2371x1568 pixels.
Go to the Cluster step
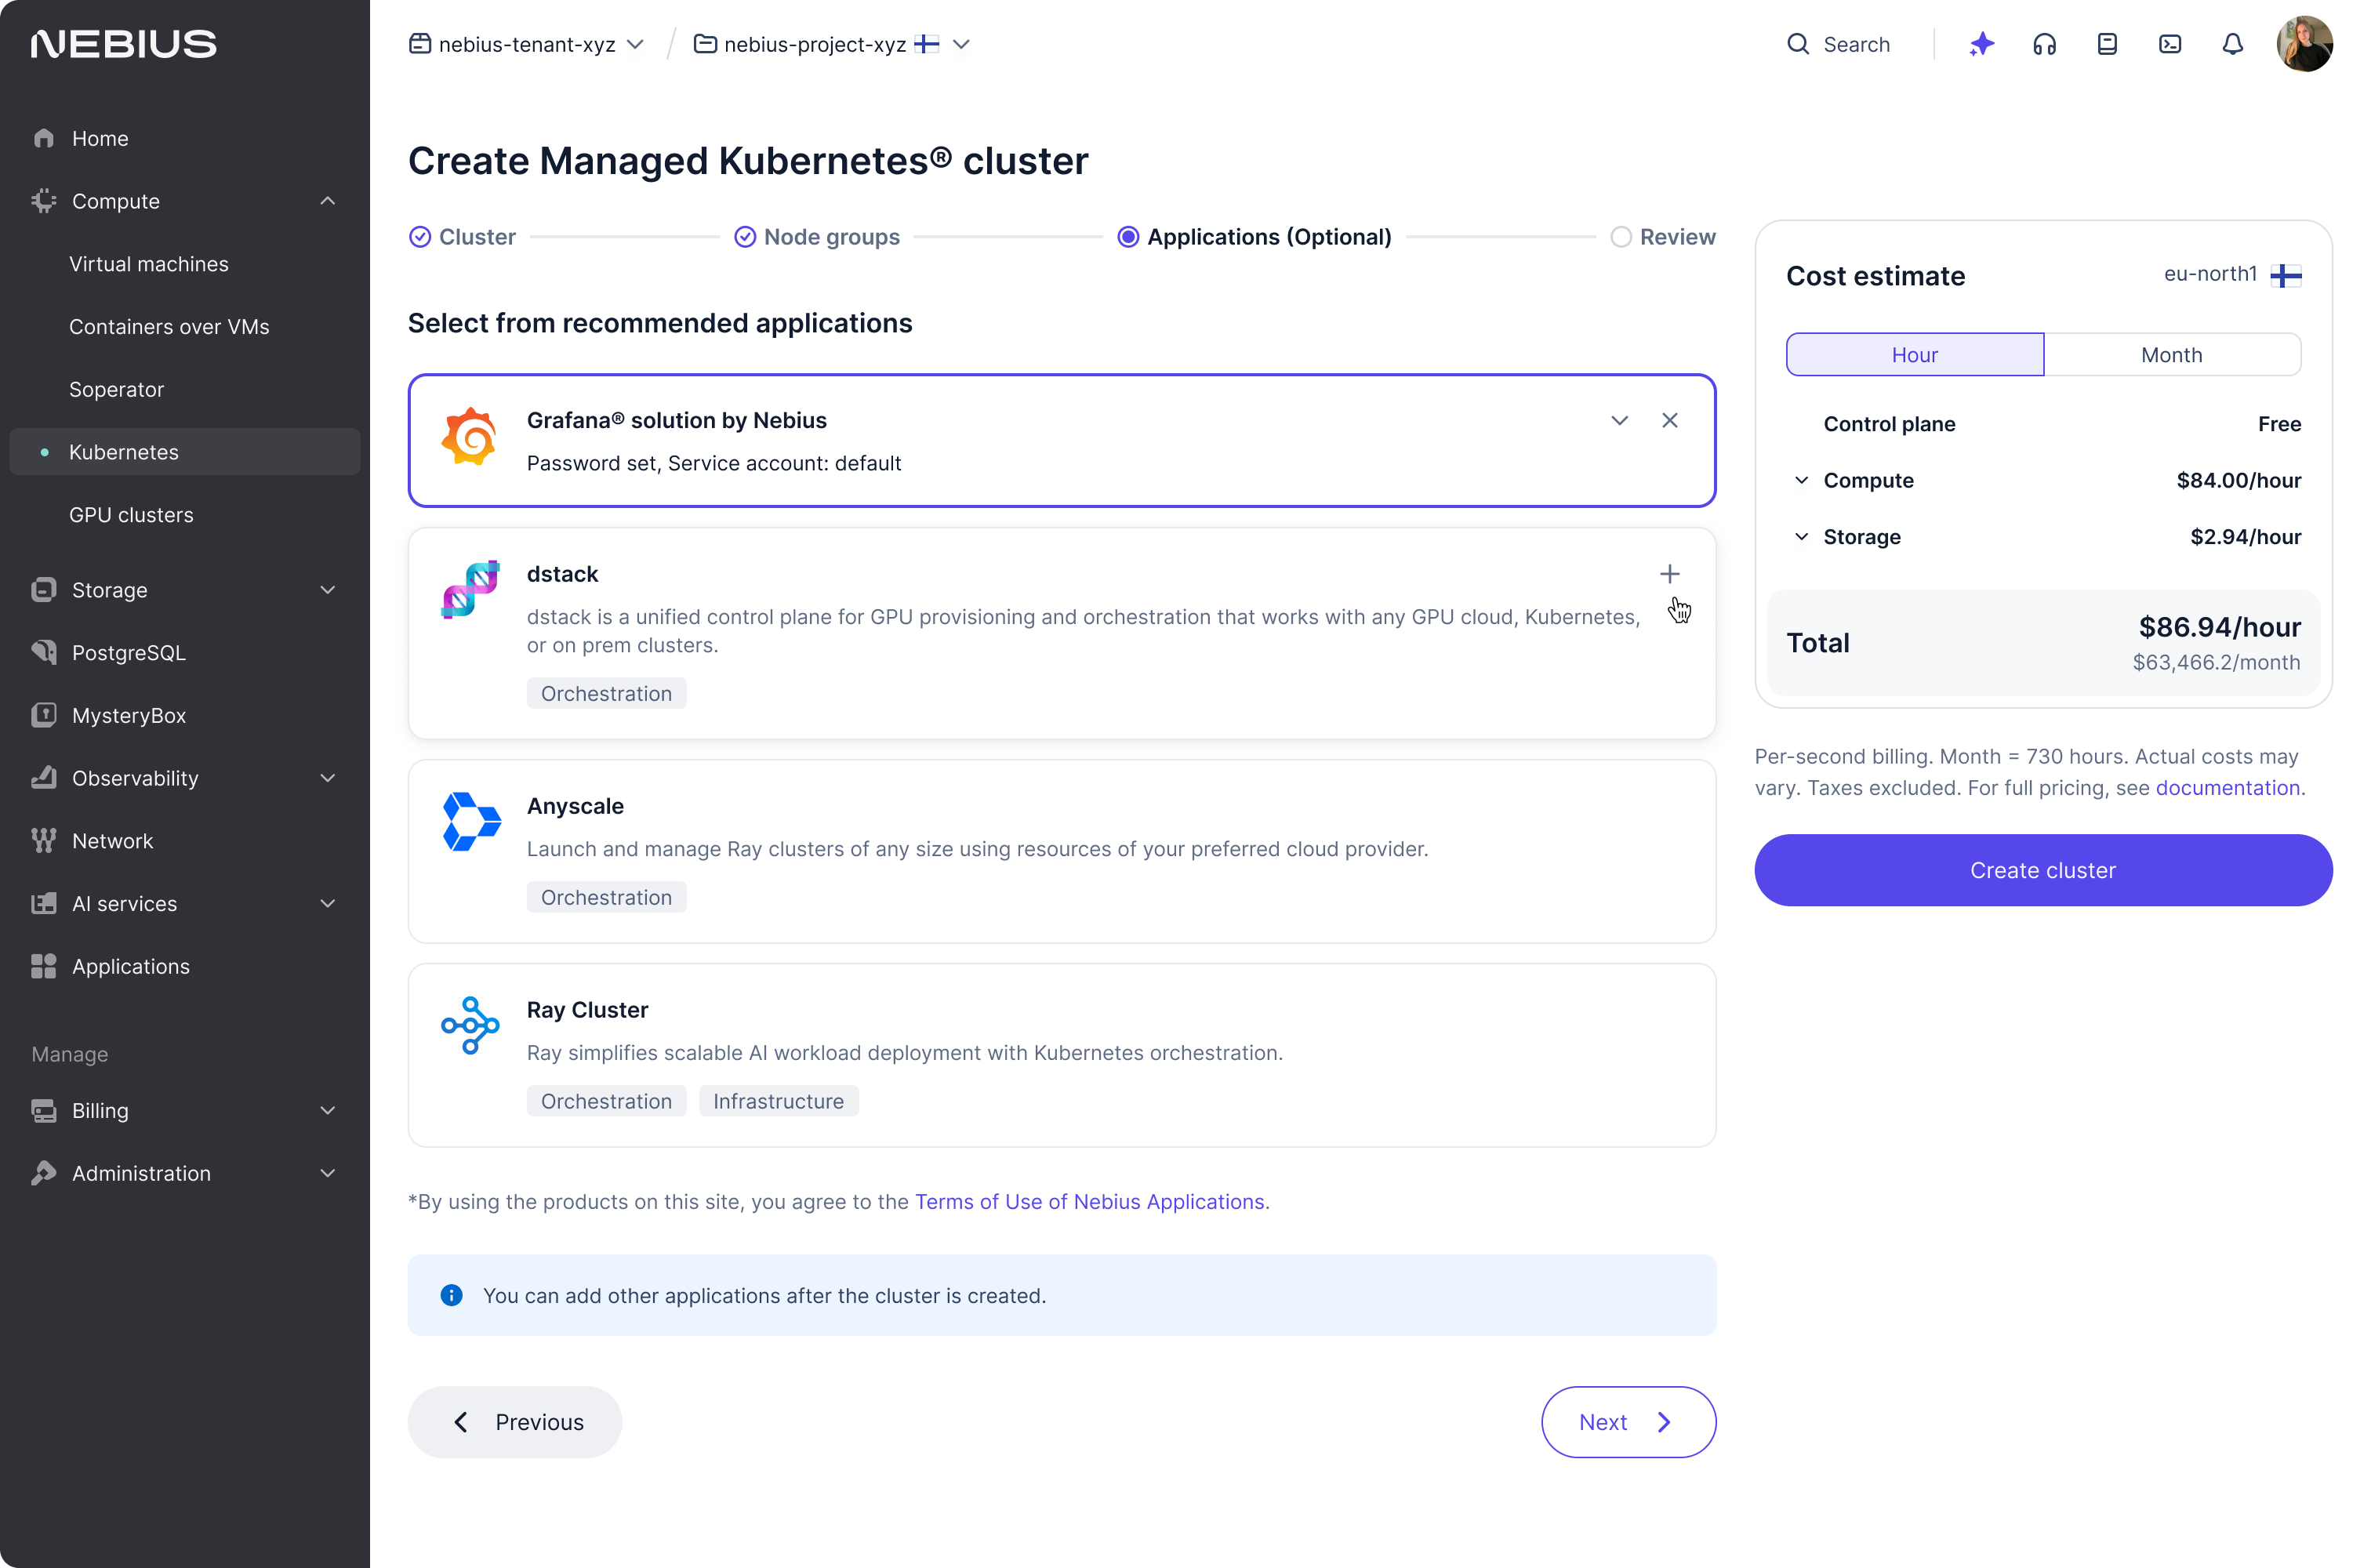[x=462, y=237]
